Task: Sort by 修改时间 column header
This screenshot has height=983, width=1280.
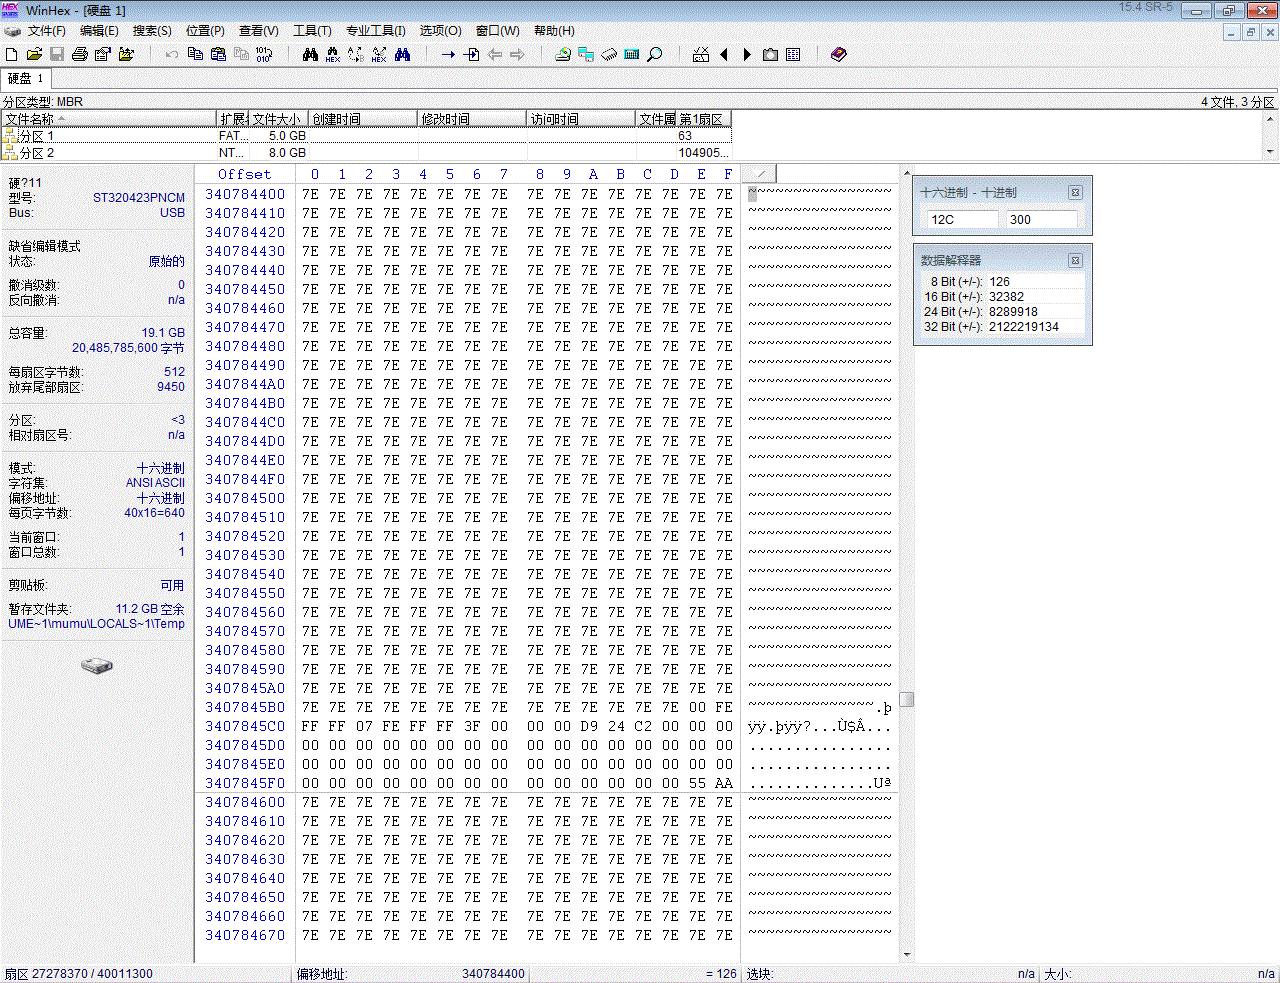Action: 472,119
